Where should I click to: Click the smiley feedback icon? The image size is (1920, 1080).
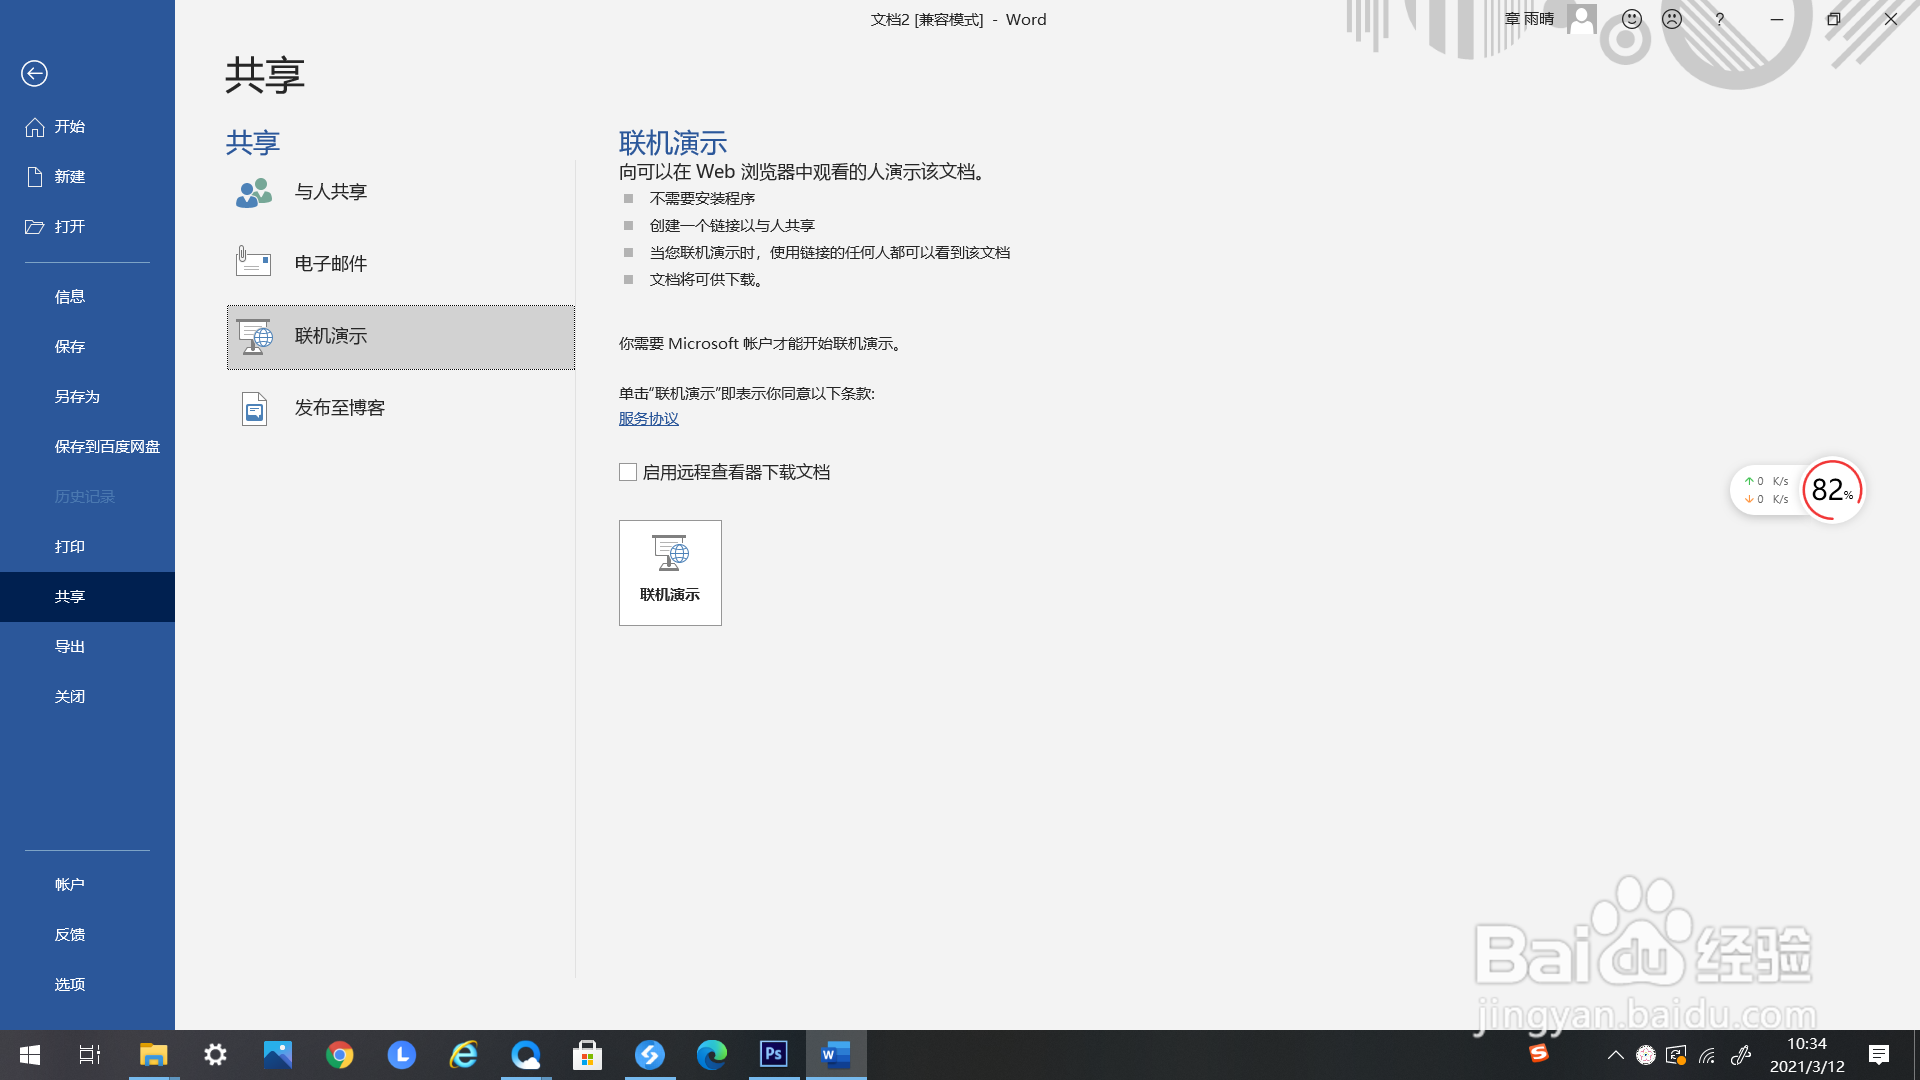point(1632,19)
